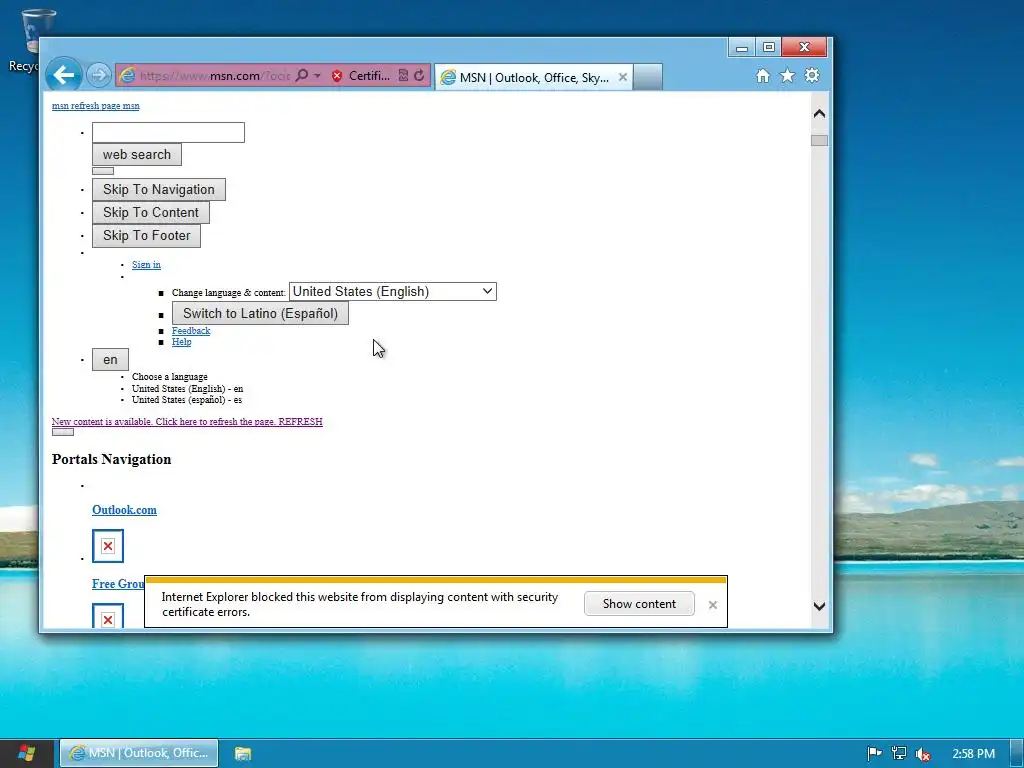Click Skip To Content button

pyautogui.click(x=151, y=212)
